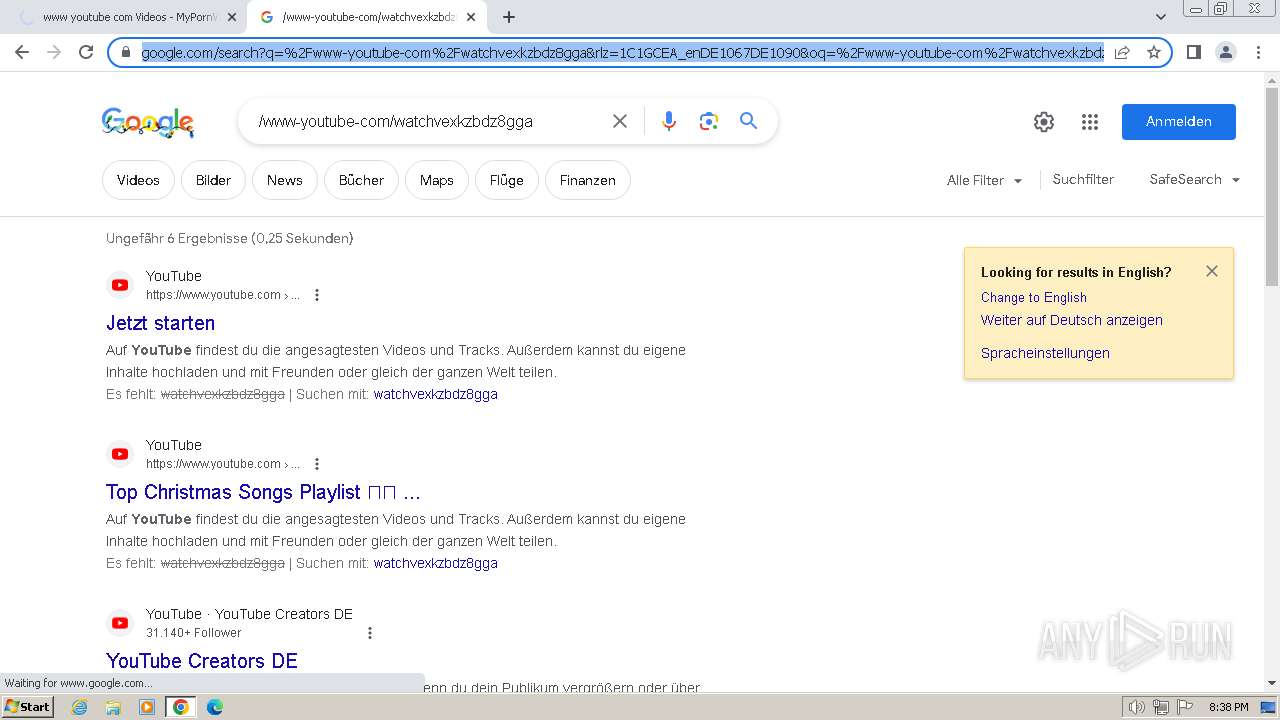Focus the Google search query box
Viewport: 1280px width, 720px height.
[x=425, y=121]
